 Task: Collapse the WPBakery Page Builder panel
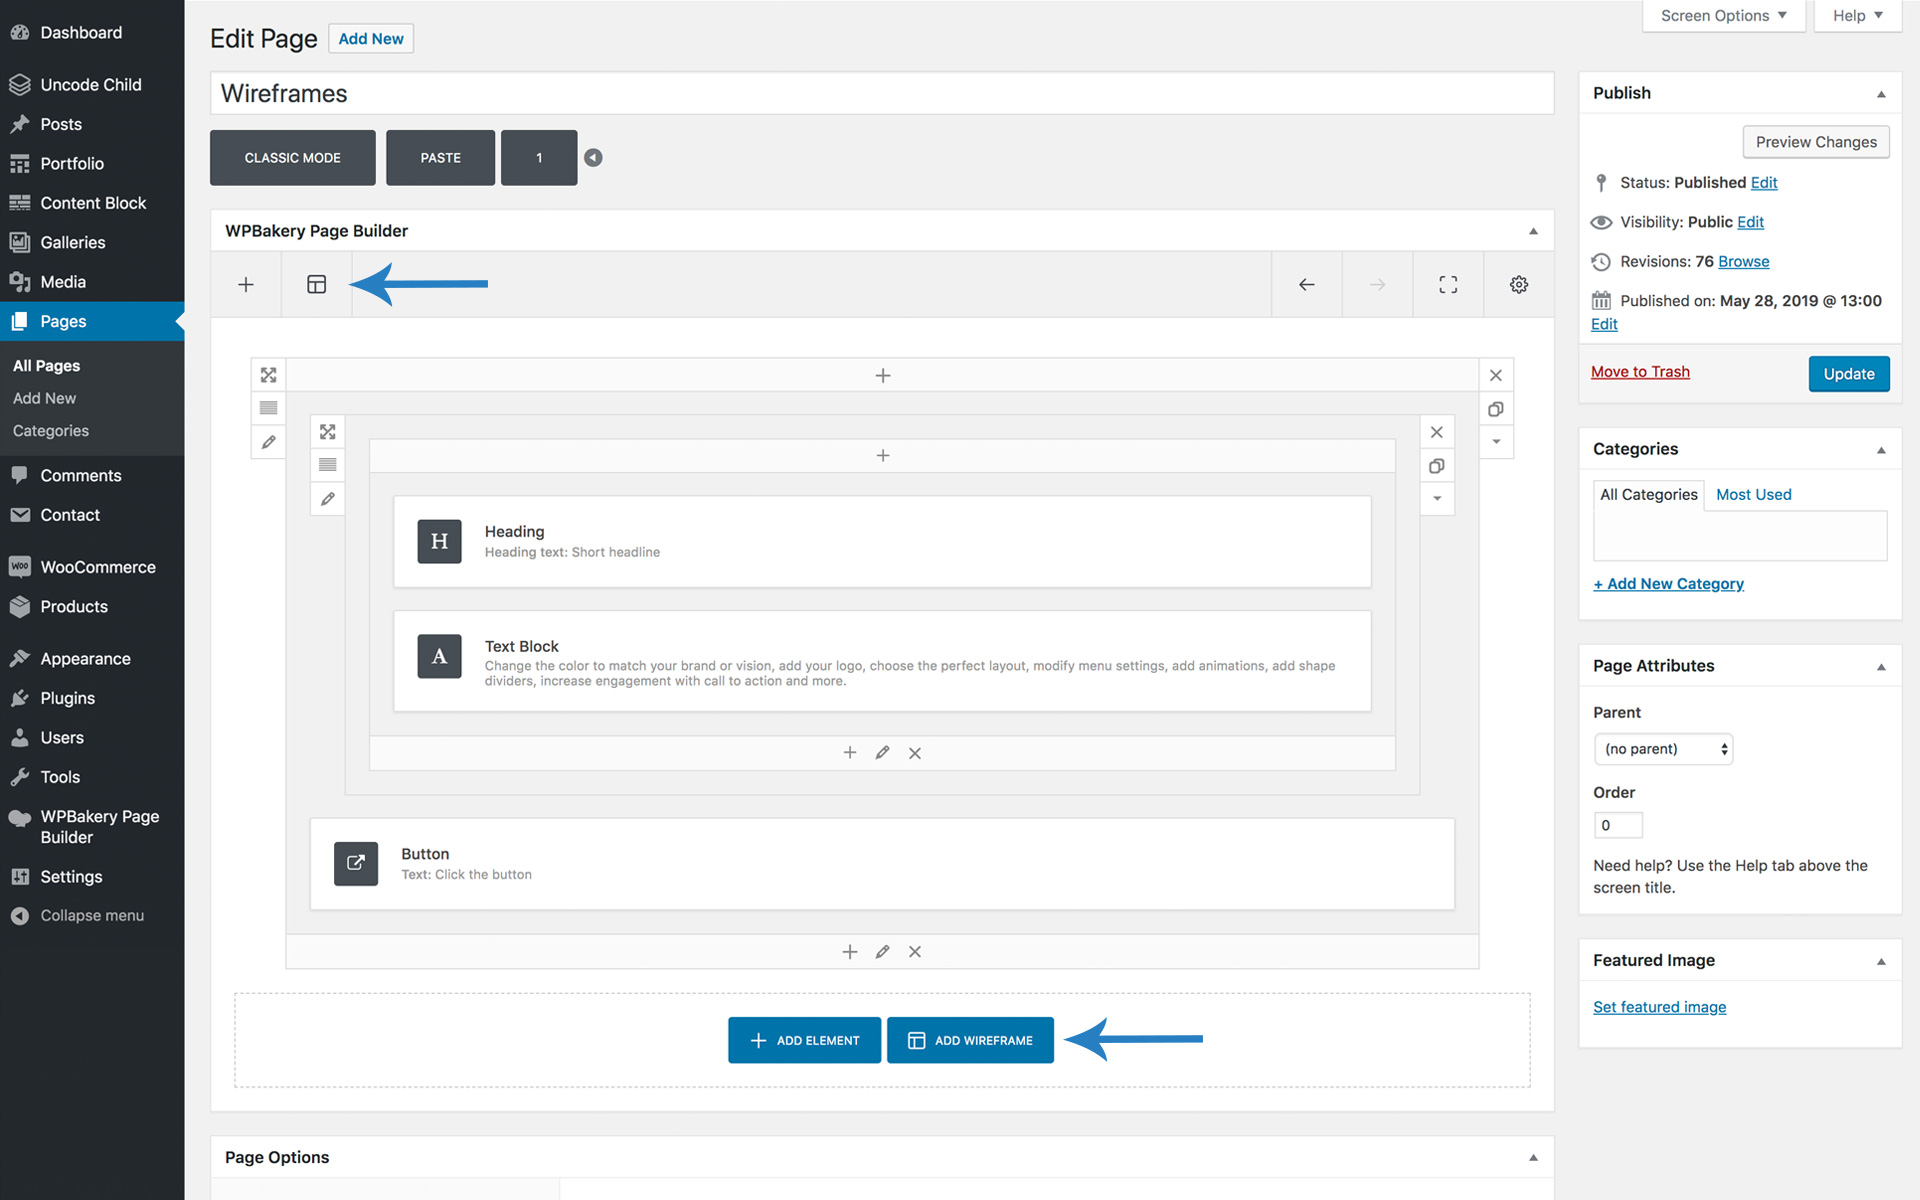pos(1532,231)
